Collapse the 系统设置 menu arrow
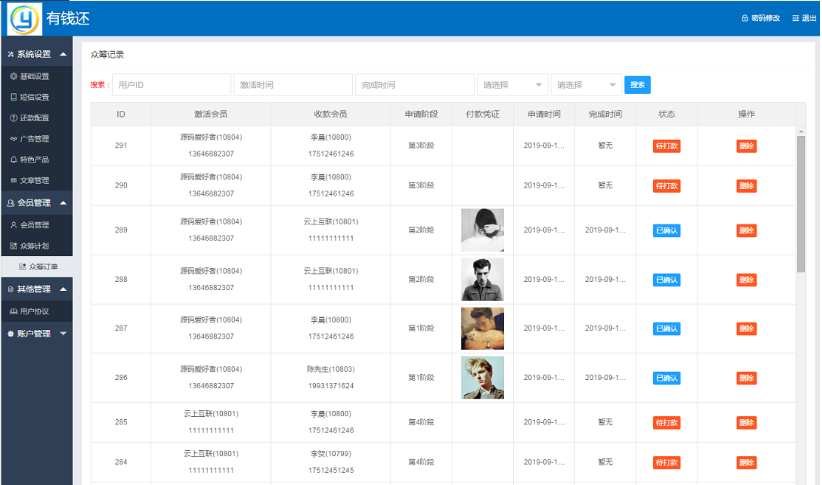The image size is (822, 485). point(63,54)
